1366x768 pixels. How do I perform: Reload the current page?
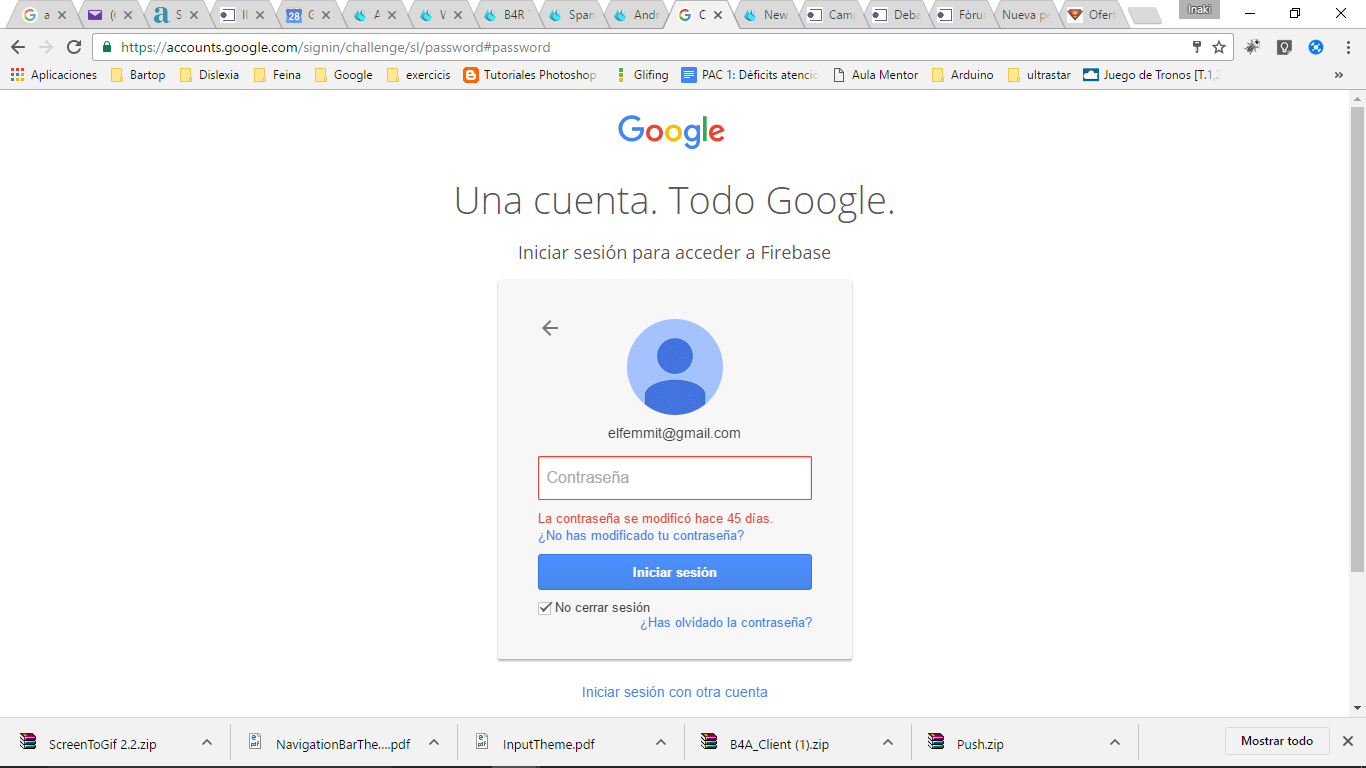pyautogui.click(x=74, y=47)
